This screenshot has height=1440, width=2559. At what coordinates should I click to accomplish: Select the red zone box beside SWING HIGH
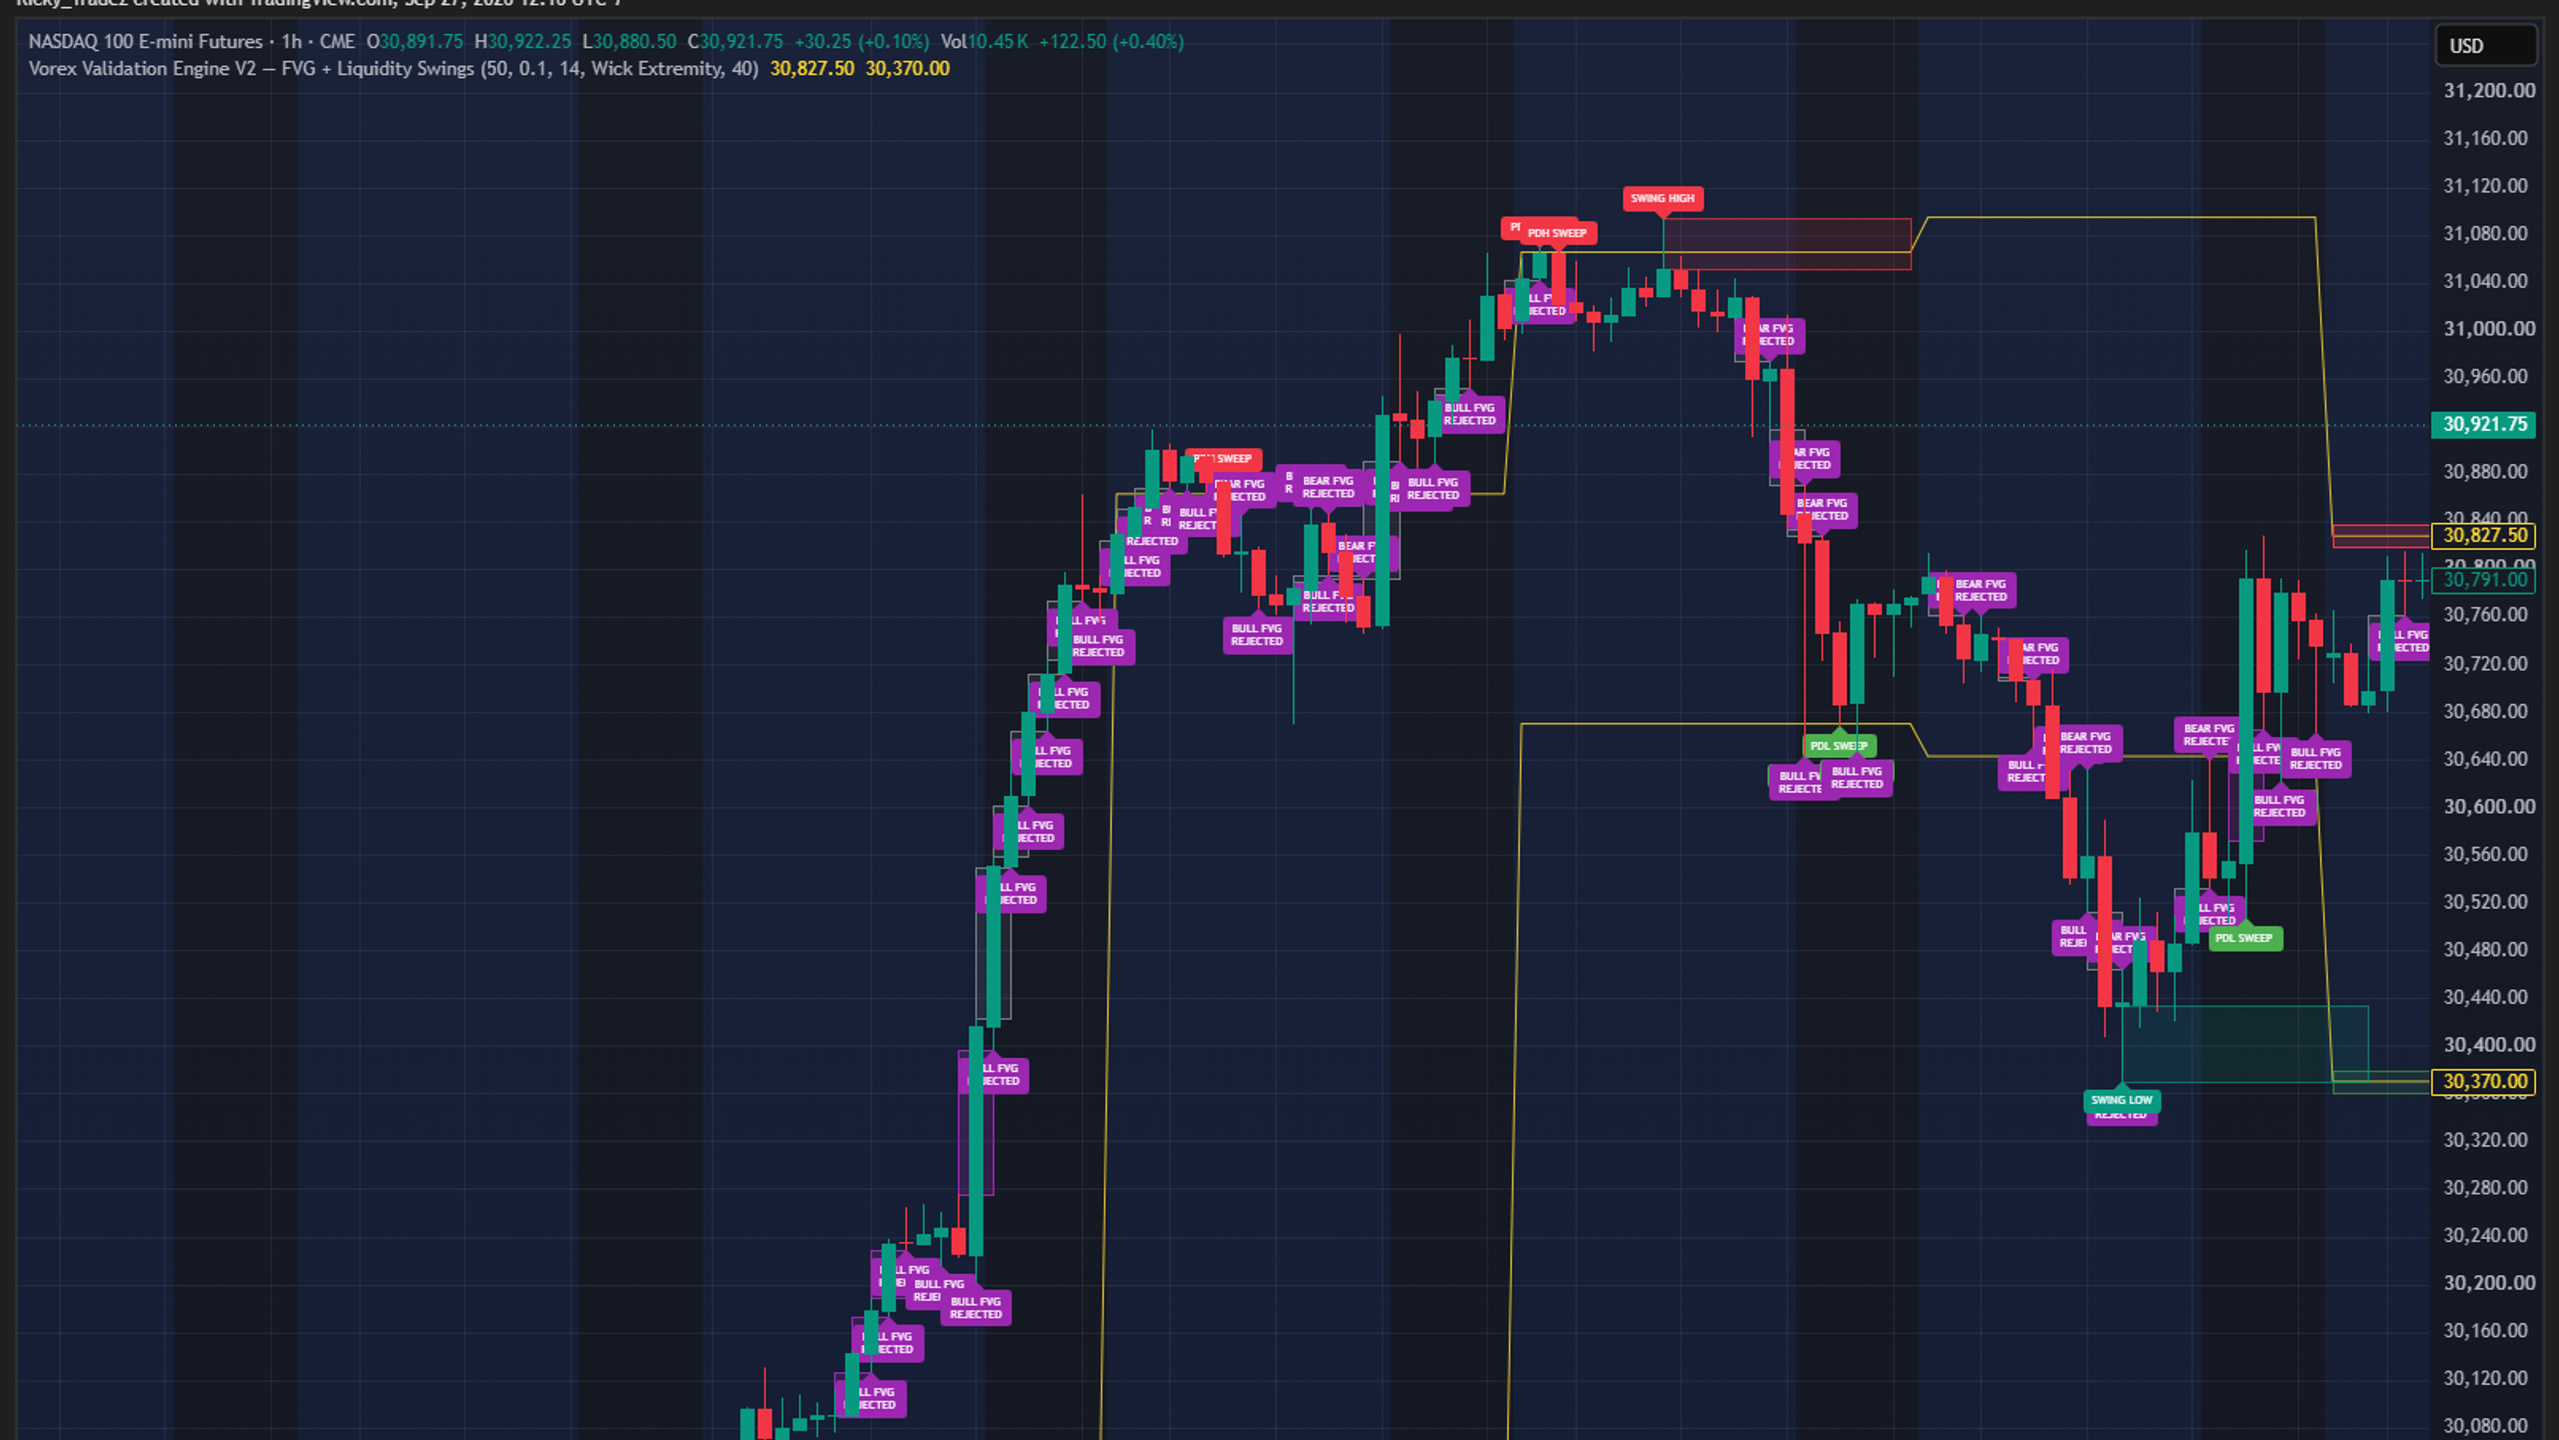(x=1787, y=244)
